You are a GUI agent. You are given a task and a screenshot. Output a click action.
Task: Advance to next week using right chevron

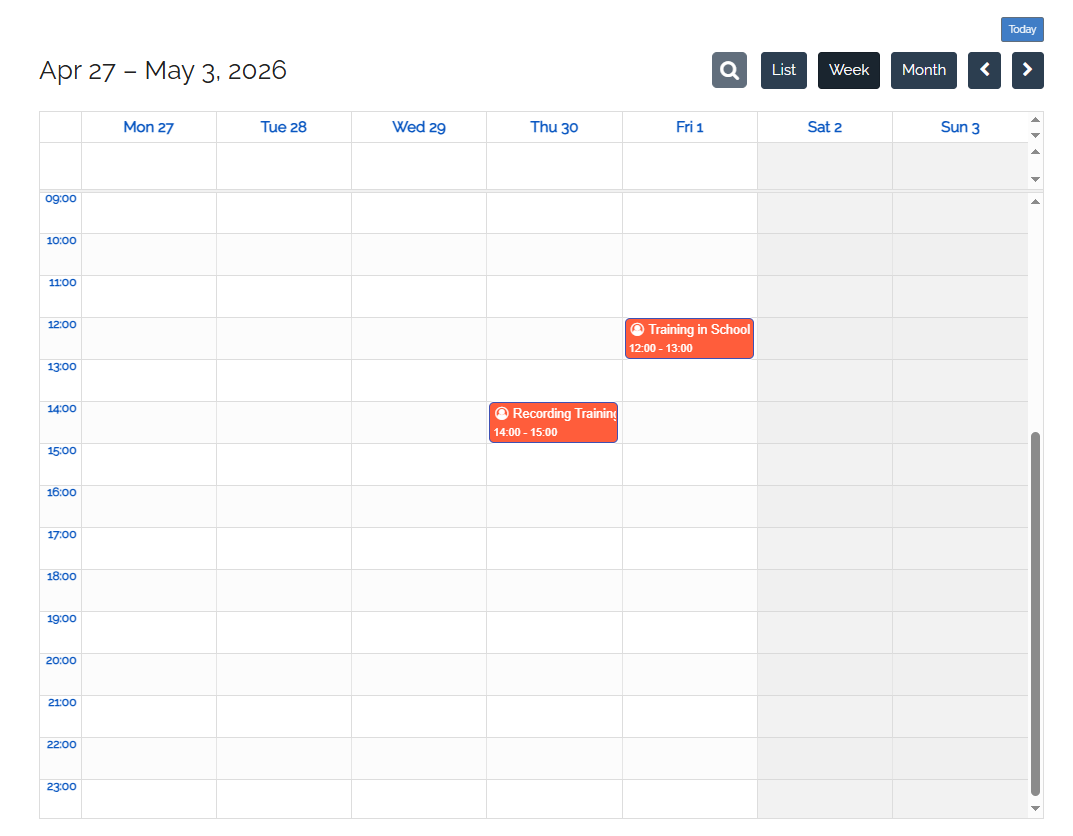point(1027,70)
